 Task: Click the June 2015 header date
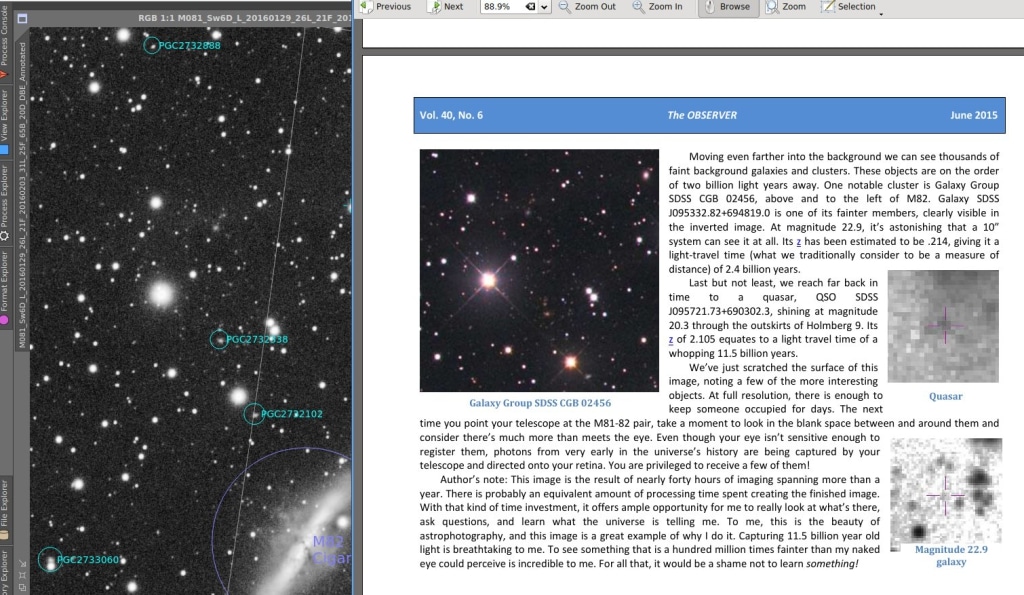[974, 115]
